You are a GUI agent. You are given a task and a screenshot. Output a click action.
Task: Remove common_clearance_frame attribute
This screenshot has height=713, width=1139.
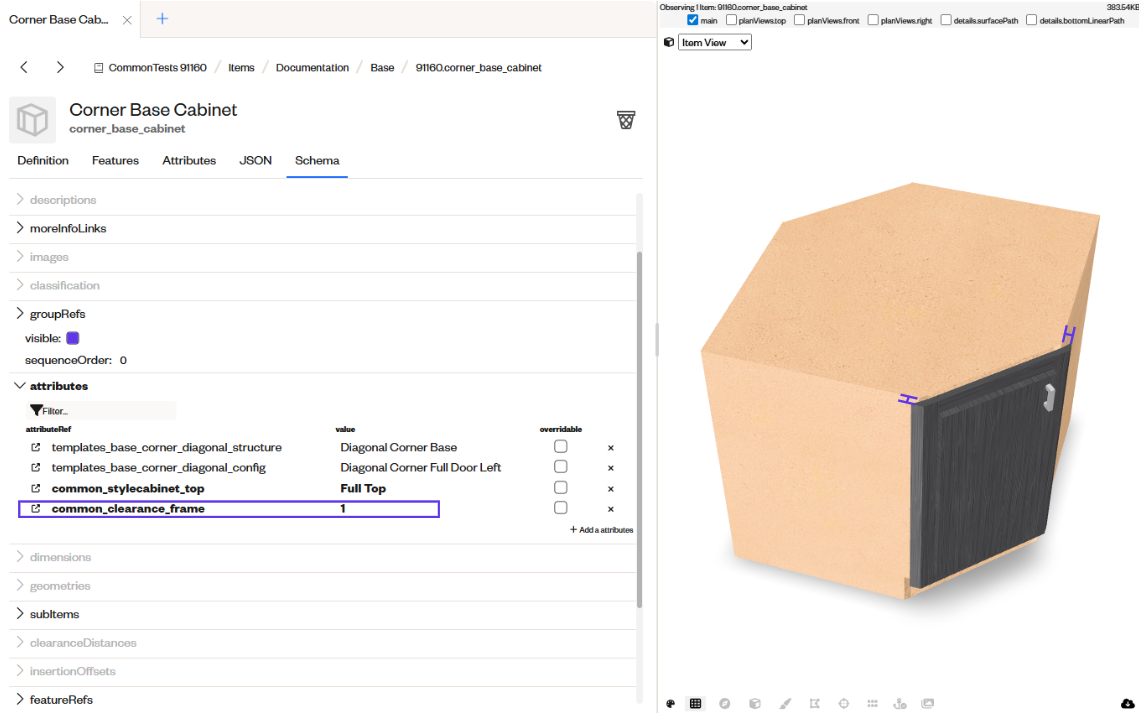coord(611,509)
